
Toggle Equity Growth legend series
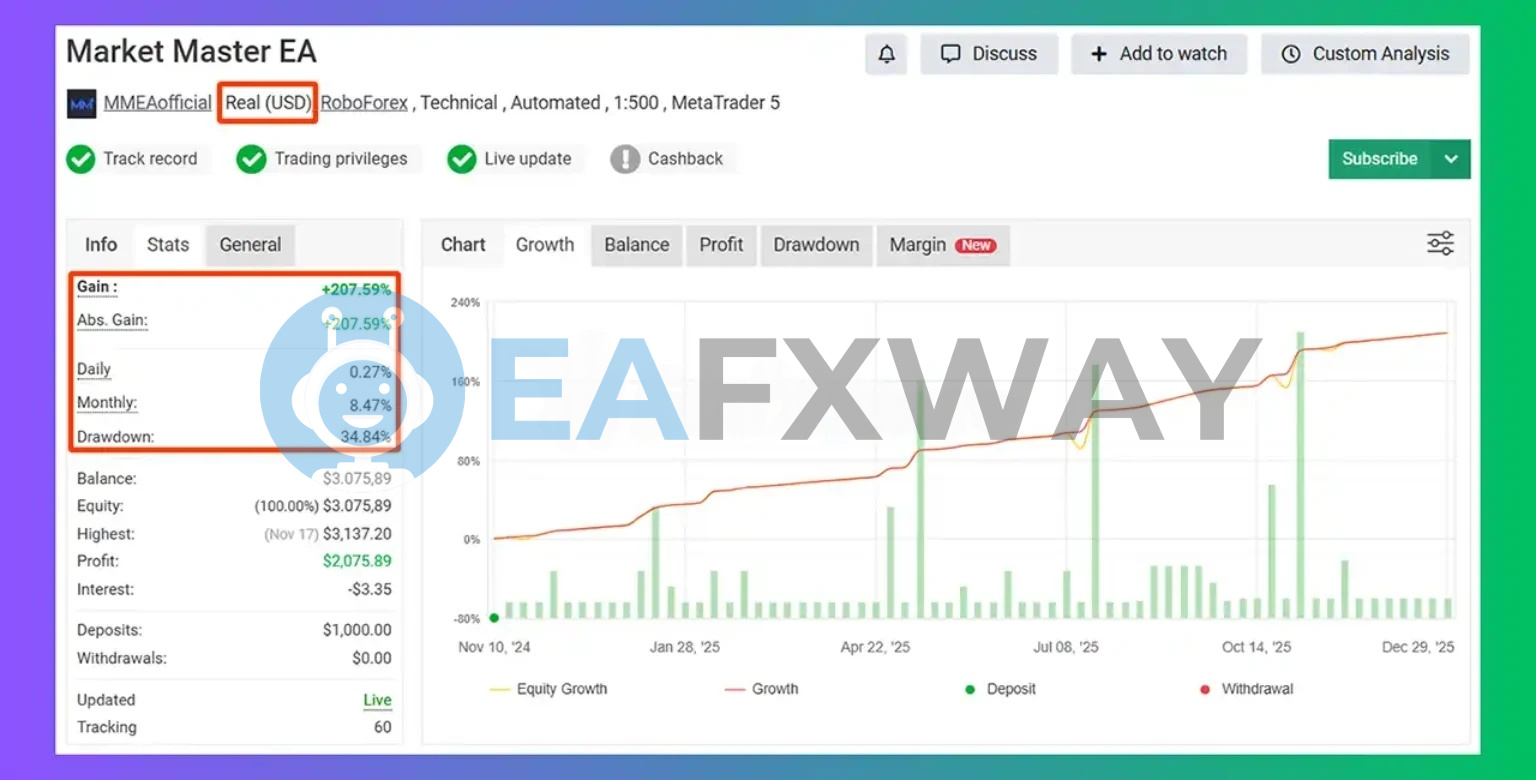pyautogui.click(x=548, y=689)
